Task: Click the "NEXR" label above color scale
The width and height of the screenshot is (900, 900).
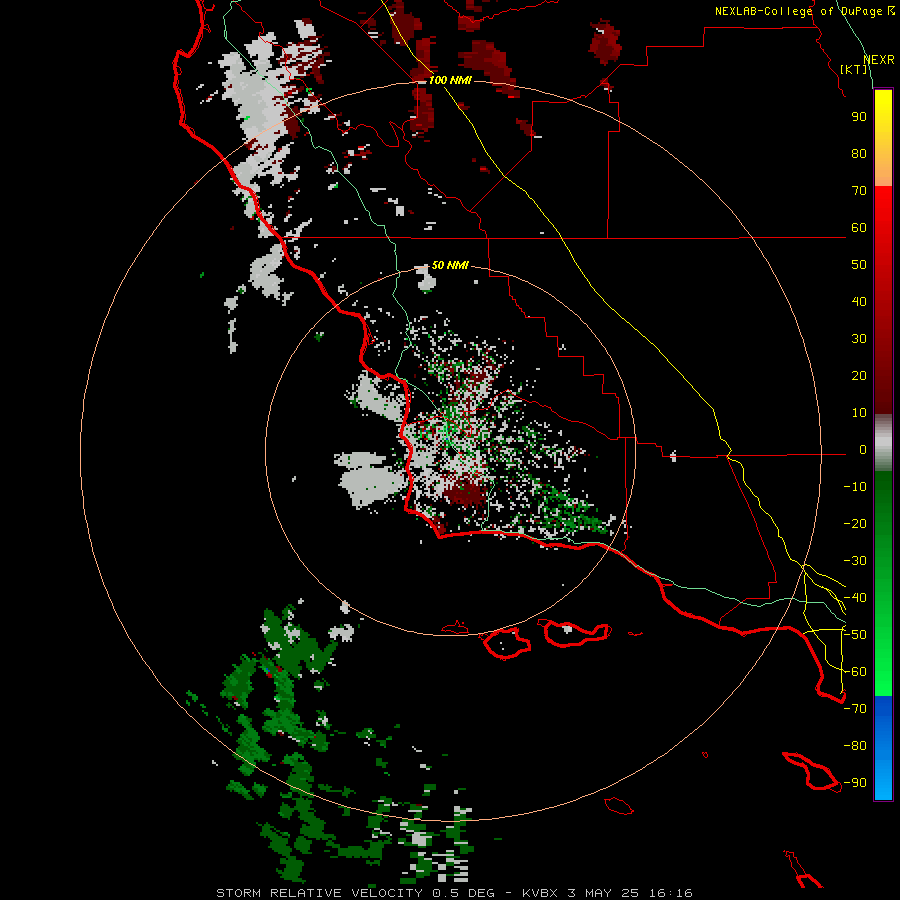Action: 879,60
